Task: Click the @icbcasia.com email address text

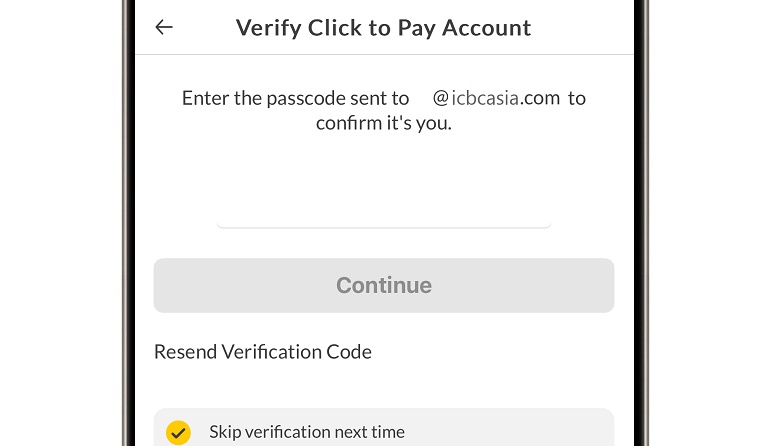Action: pyautogui.click(x=496, y=98)
